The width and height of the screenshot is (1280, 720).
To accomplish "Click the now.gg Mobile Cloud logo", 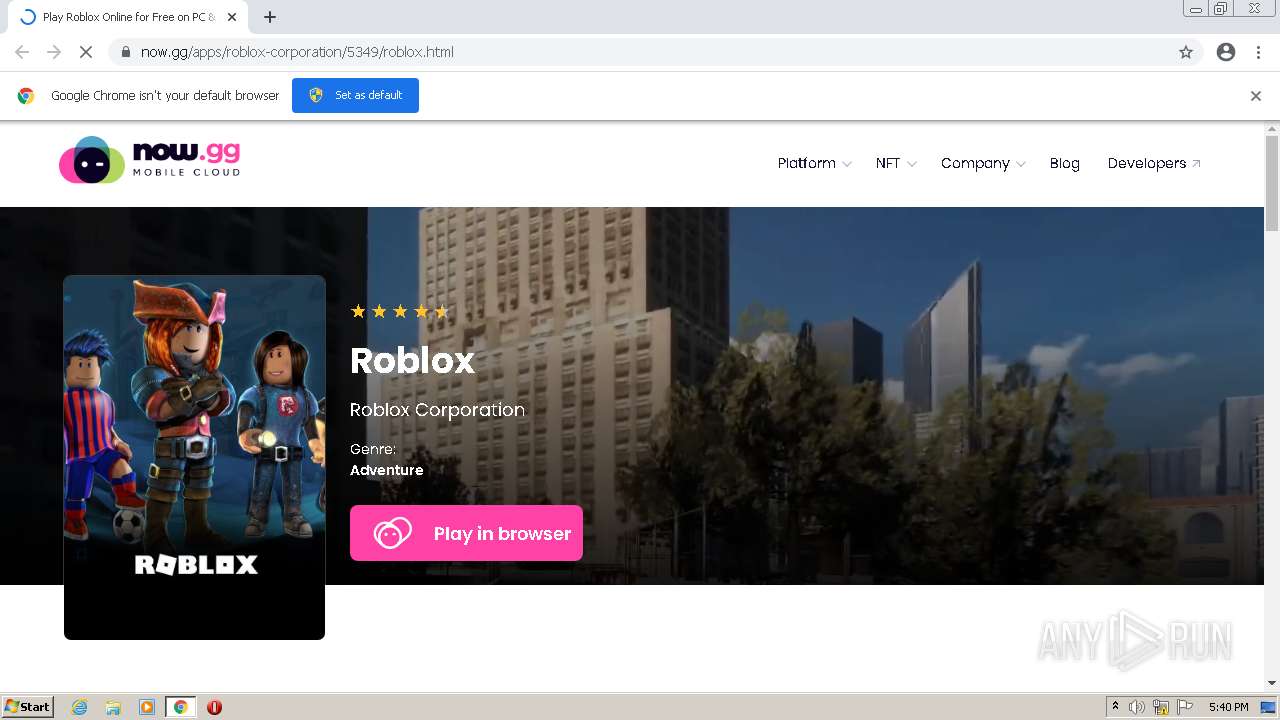I will (x=150, y=160).
